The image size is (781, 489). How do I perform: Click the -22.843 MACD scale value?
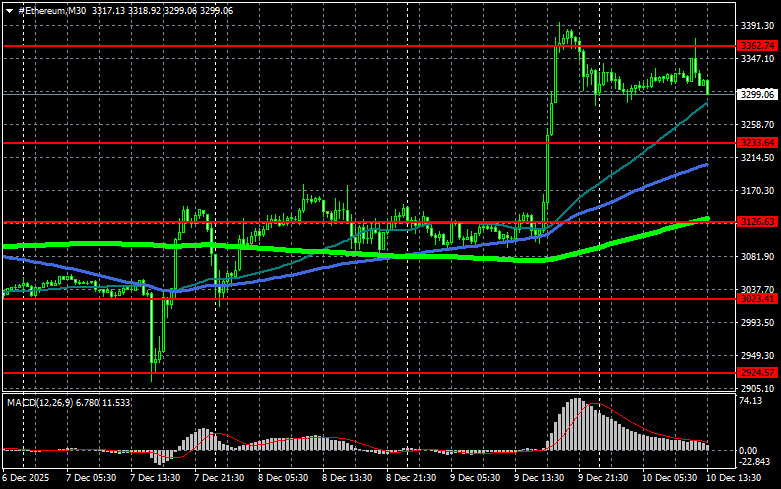pos(754,462)
